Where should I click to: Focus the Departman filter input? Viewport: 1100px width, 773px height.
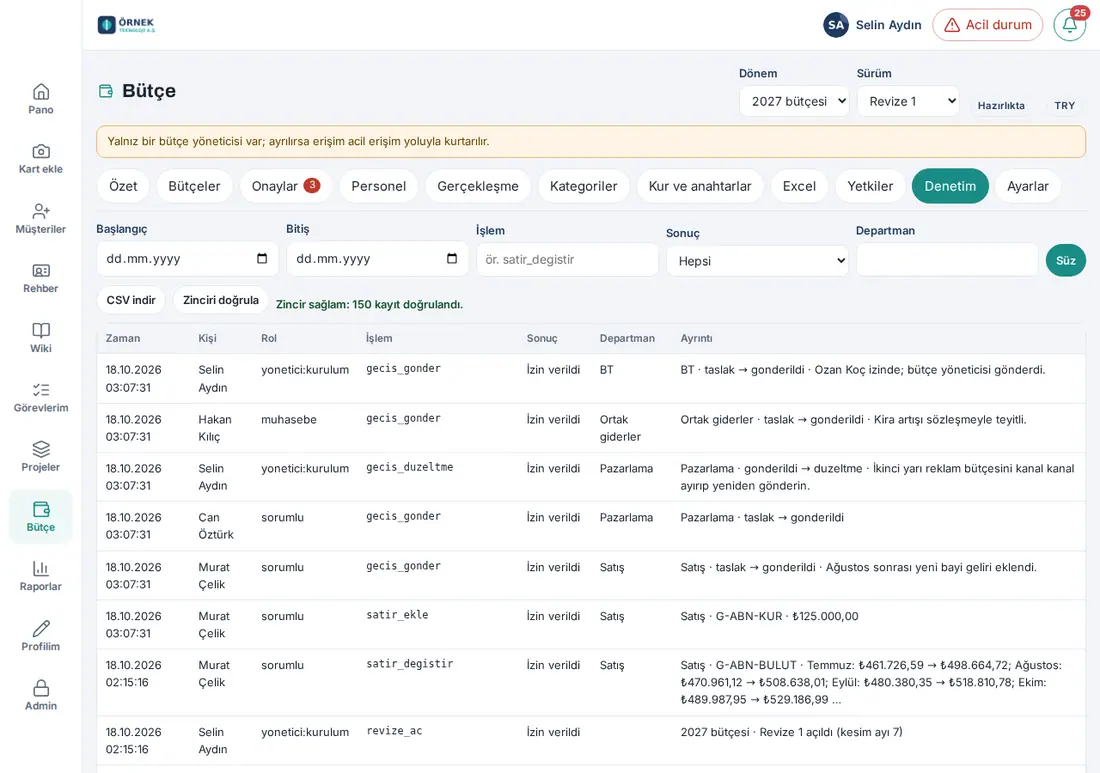pos(946,260)
